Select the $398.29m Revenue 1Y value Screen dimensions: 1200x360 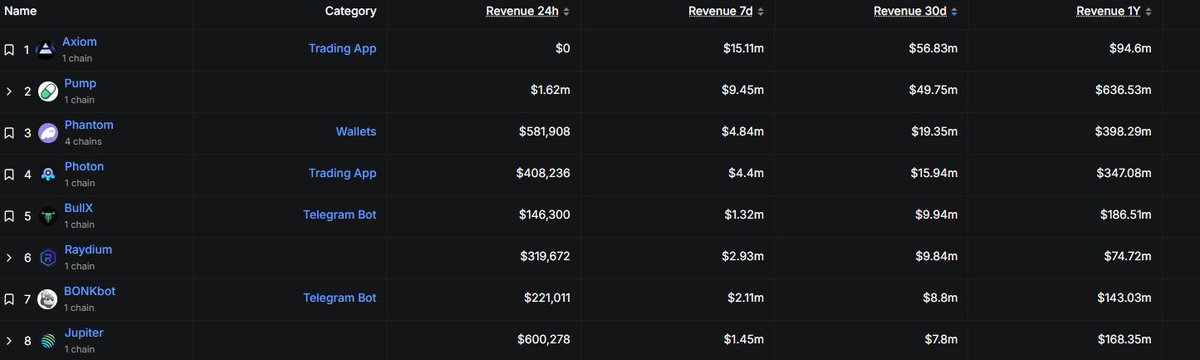pos(1123,132)
